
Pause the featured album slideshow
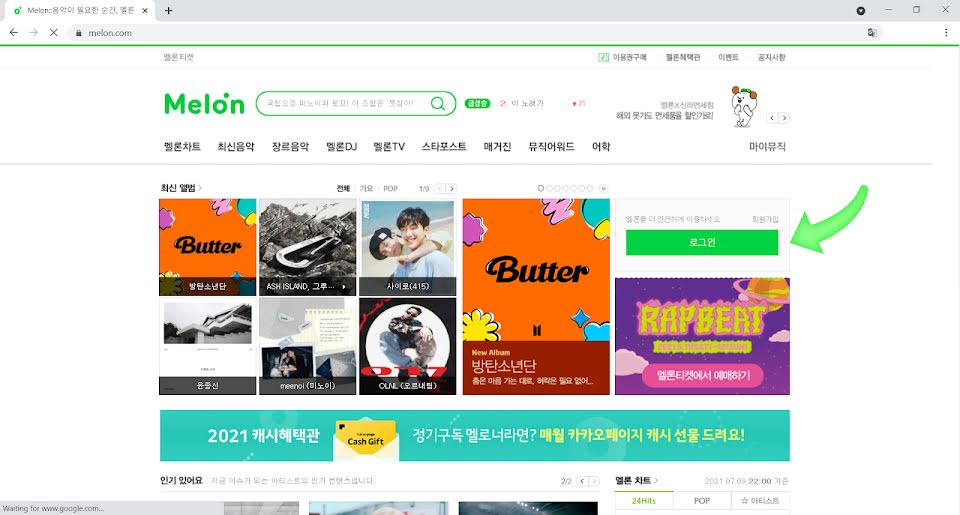click(x=603, y=189)
